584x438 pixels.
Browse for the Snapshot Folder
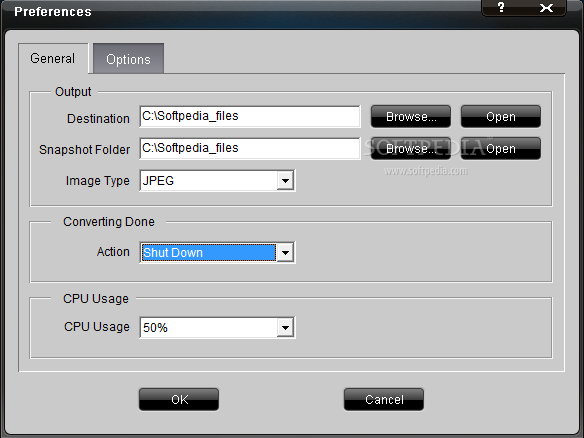(411, 149)
